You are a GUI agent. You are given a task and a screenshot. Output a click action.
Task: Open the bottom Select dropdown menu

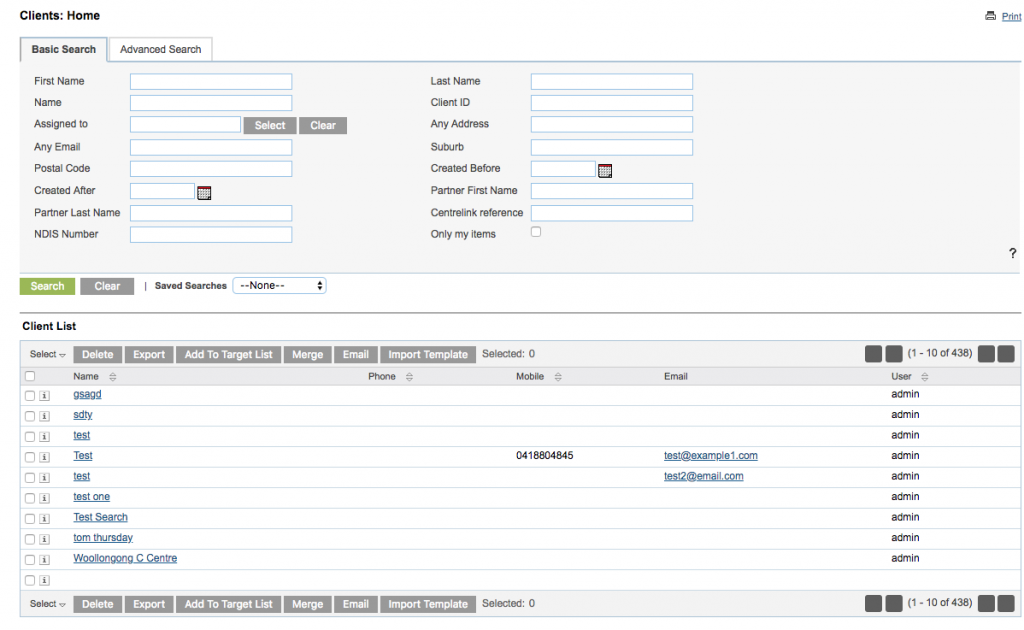(46, 604)
